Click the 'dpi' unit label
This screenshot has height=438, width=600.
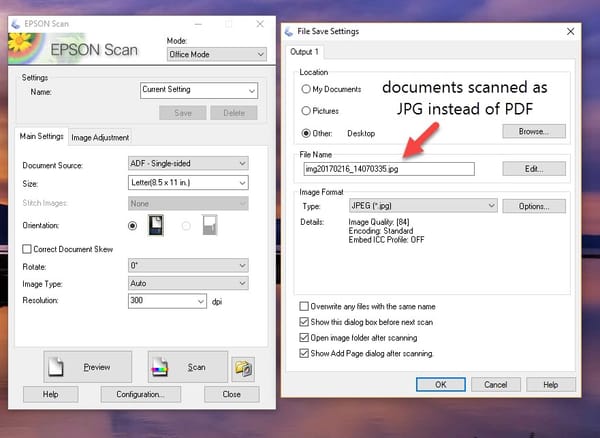pyautogui.click(x=217, y=302)
